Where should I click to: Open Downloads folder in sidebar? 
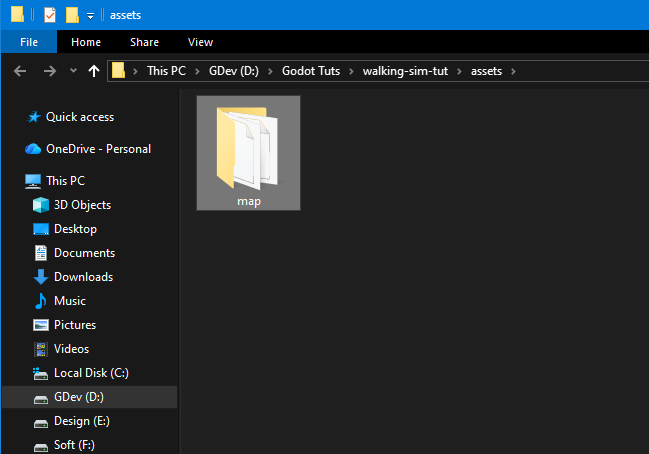[x=83, y=277]
